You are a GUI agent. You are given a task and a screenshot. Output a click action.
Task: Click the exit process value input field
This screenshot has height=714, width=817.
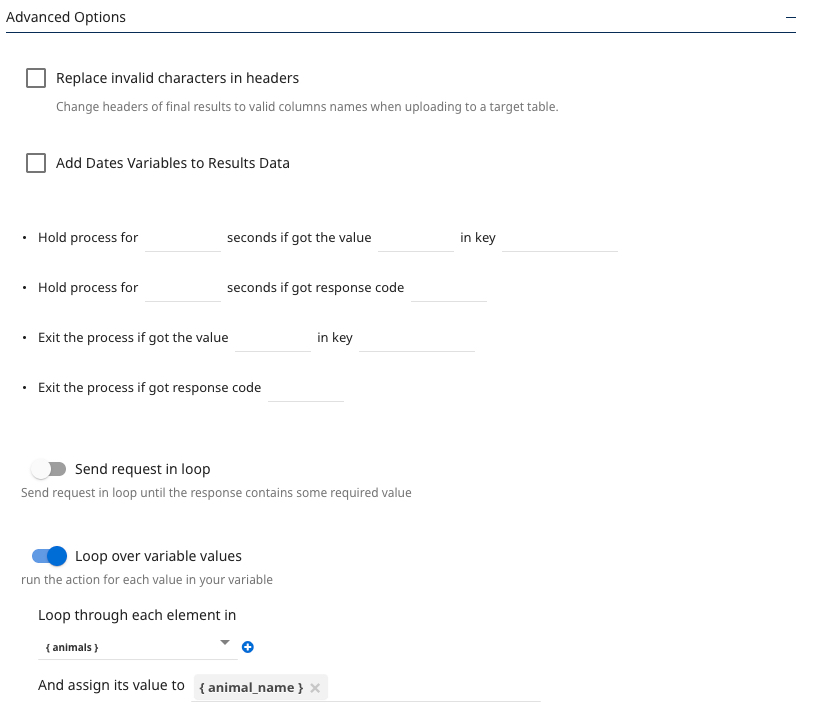[272, 338]
